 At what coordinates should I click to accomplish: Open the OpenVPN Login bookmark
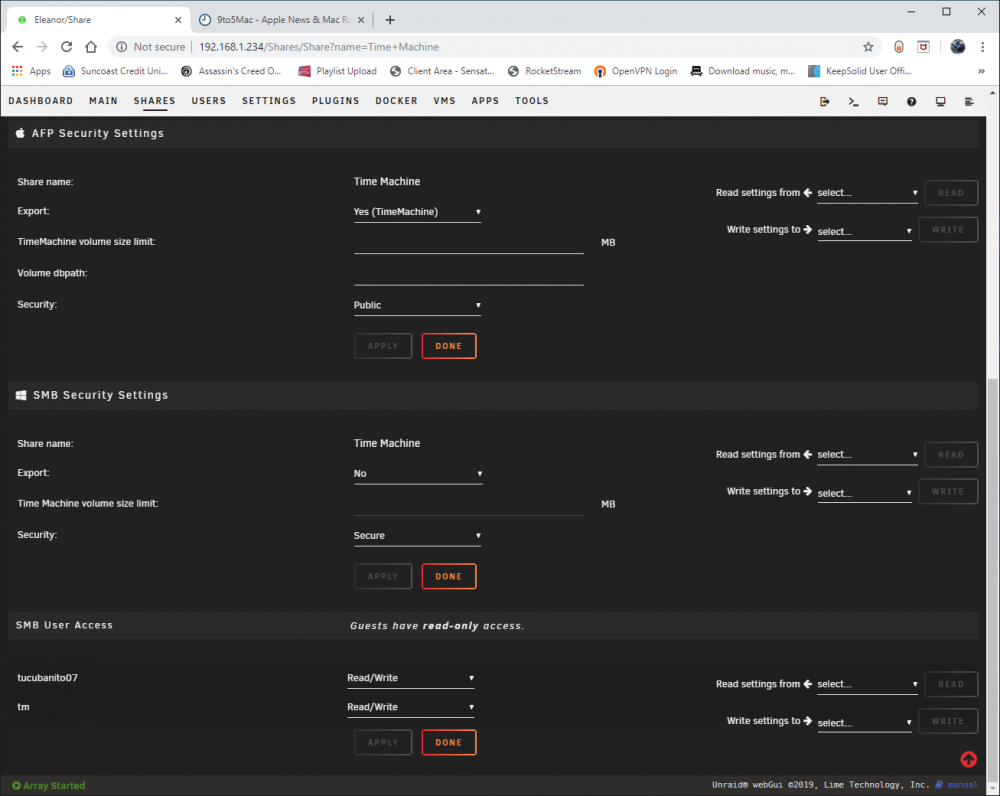click(635, 71)
